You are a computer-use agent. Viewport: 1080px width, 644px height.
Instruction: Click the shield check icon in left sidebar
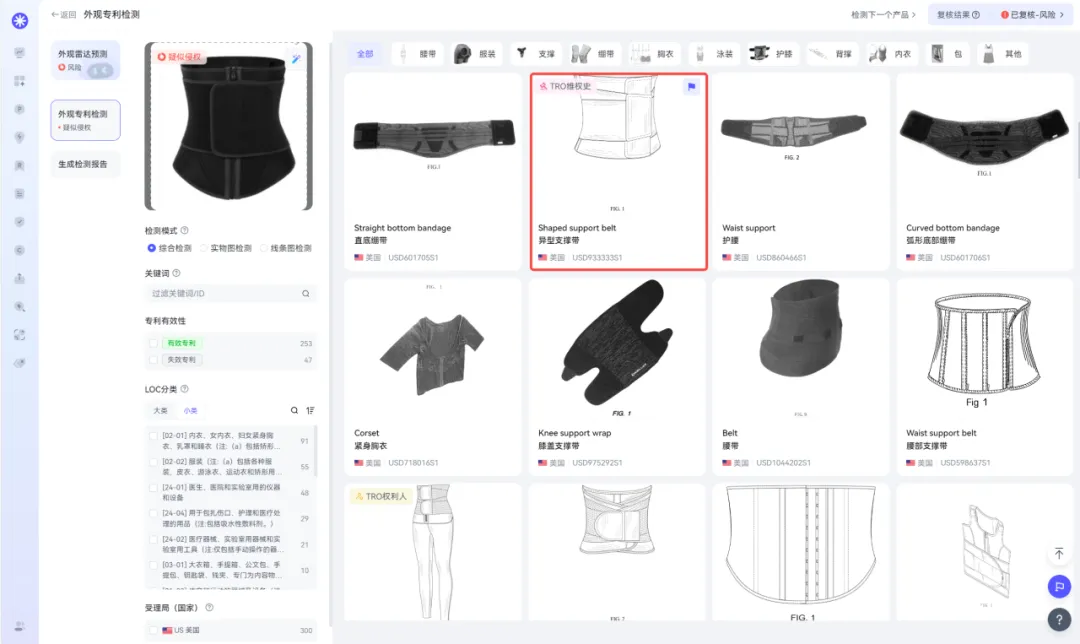point(19,222)
